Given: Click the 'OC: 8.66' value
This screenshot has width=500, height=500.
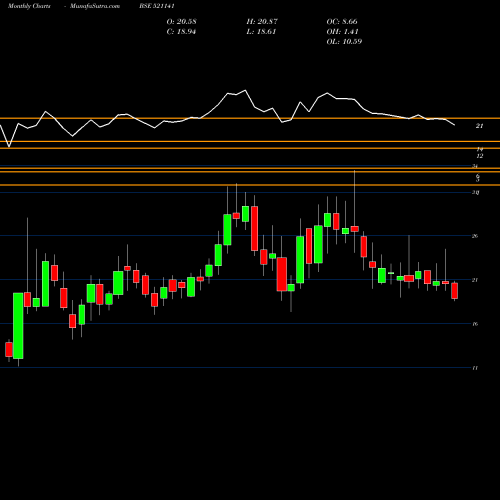Looking at the screenshot, I should click(x=342, y=22).
